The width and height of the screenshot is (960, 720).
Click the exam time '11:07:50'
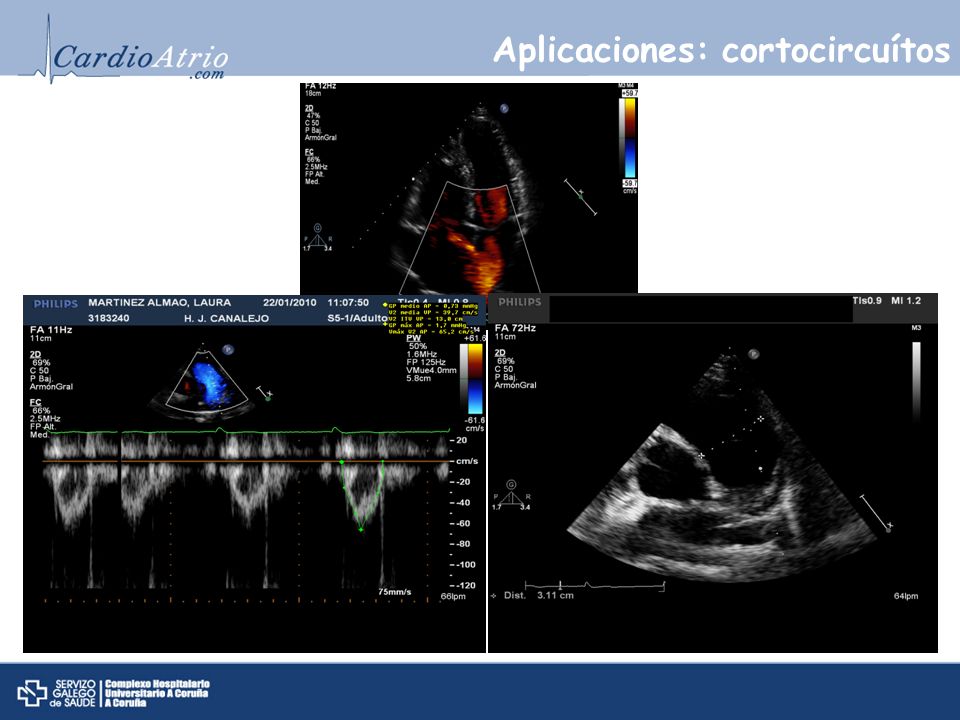click(x=348, y=302)
